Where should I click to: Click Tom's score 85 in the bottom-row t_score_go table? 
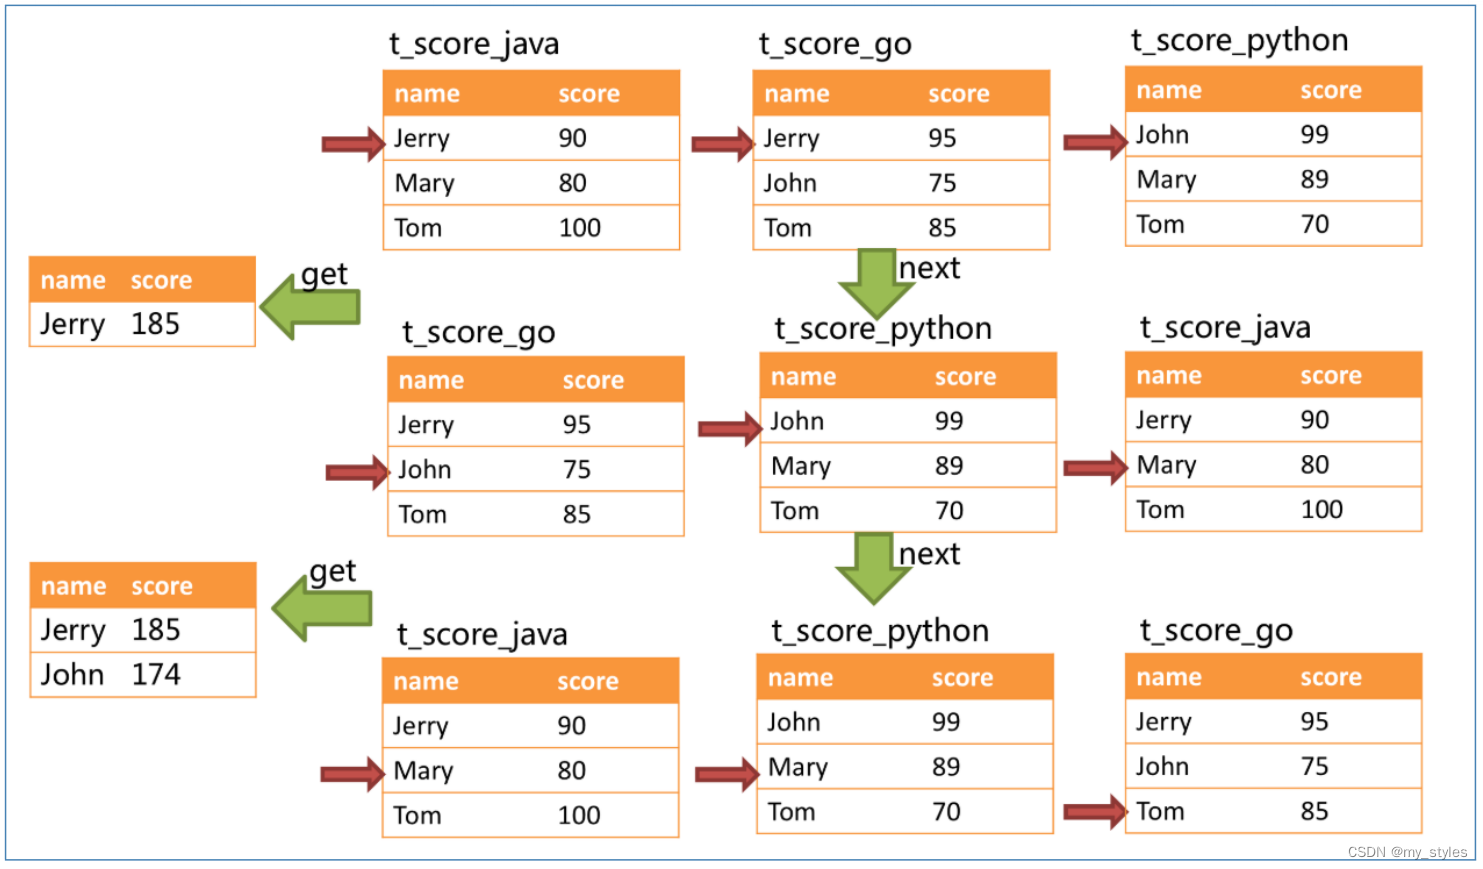[1314, 812]
